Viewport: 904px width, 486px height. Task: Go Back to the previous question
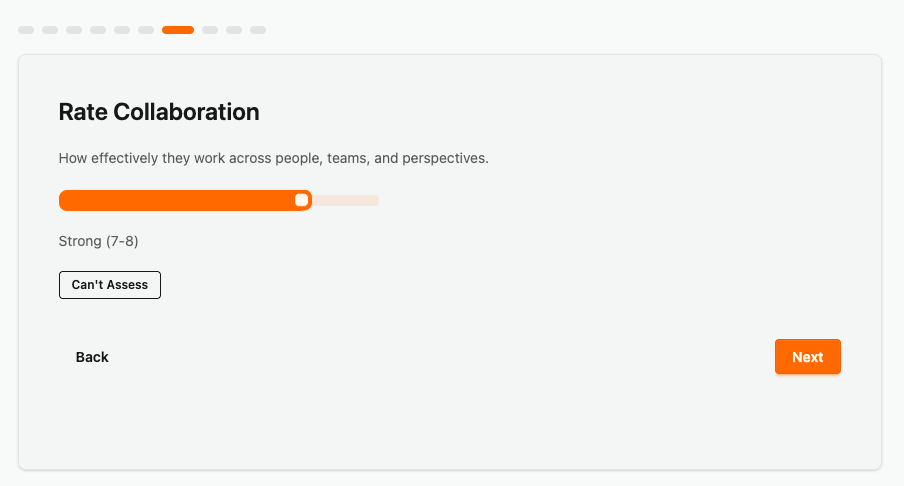pyautogui.click(x=92, y=357)
